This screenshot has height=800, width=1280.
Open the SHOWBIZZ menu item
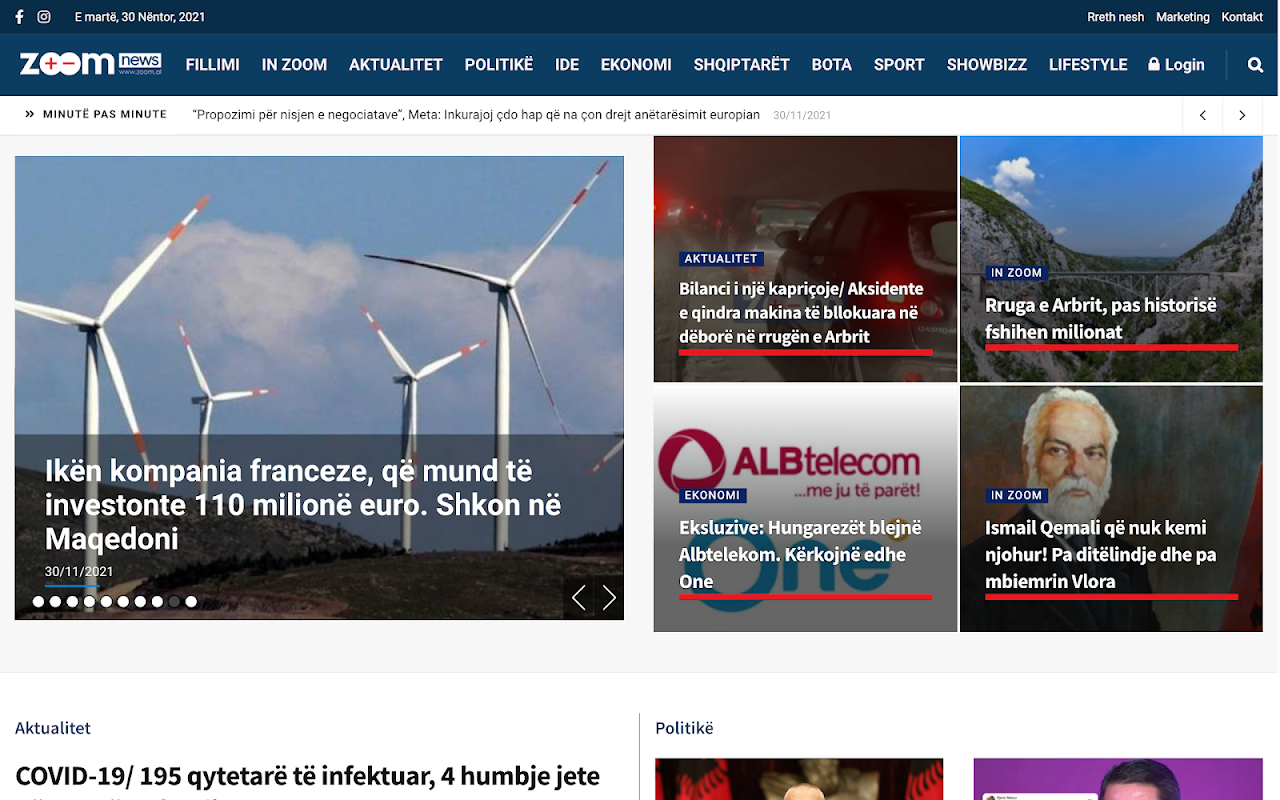pyautogui.click(x=987, y=65)
